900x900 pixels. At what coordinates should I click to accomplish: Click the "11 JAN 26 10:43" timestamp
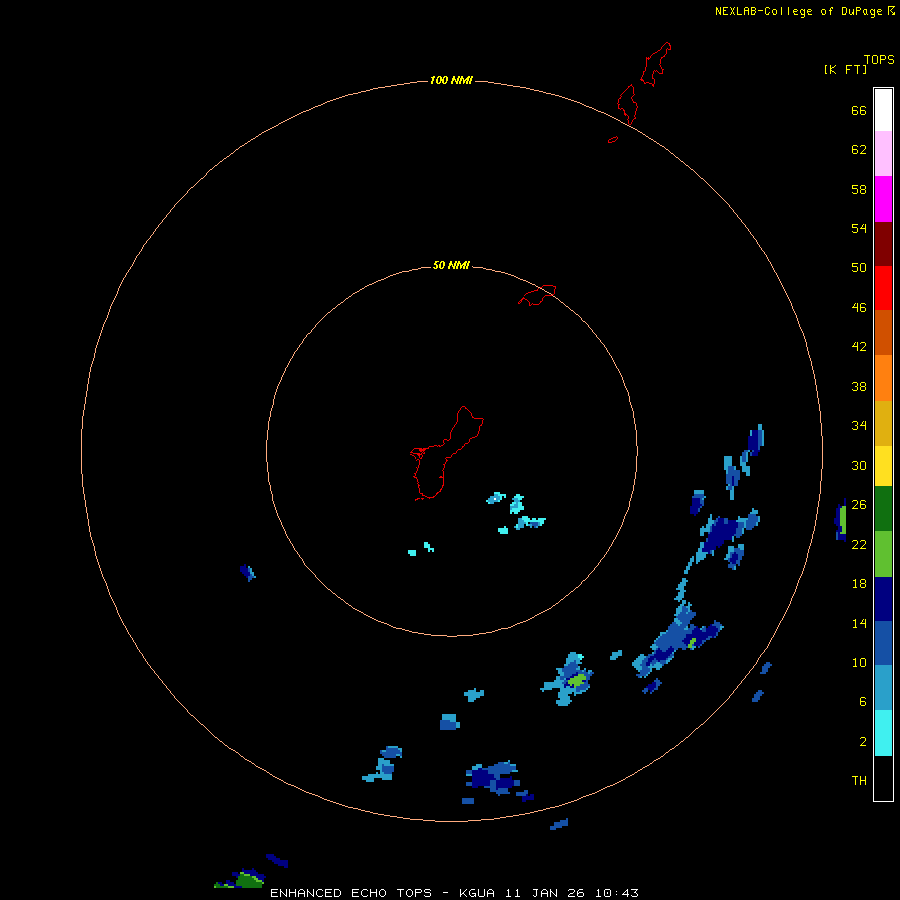point(572,893)
